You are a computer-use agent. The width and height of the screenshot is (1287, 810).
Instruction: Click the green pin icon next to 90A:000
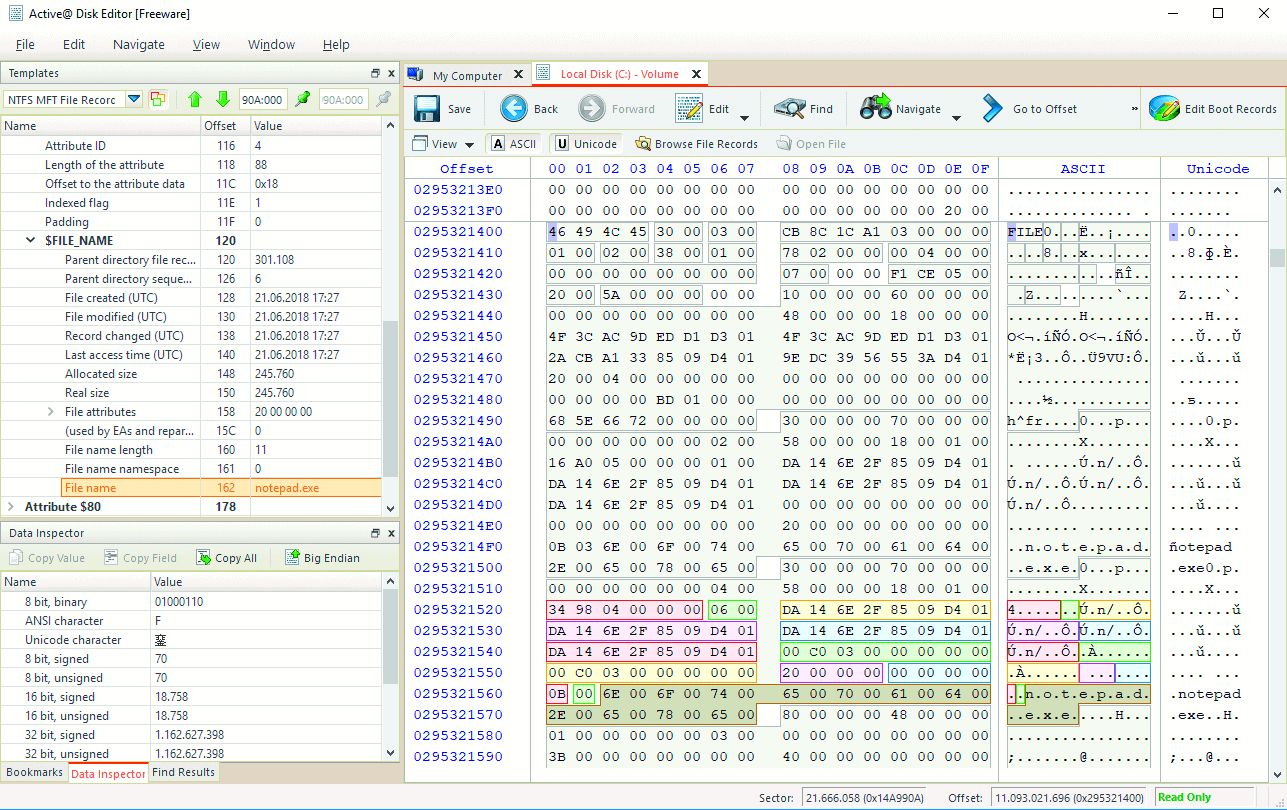point(303,99)
